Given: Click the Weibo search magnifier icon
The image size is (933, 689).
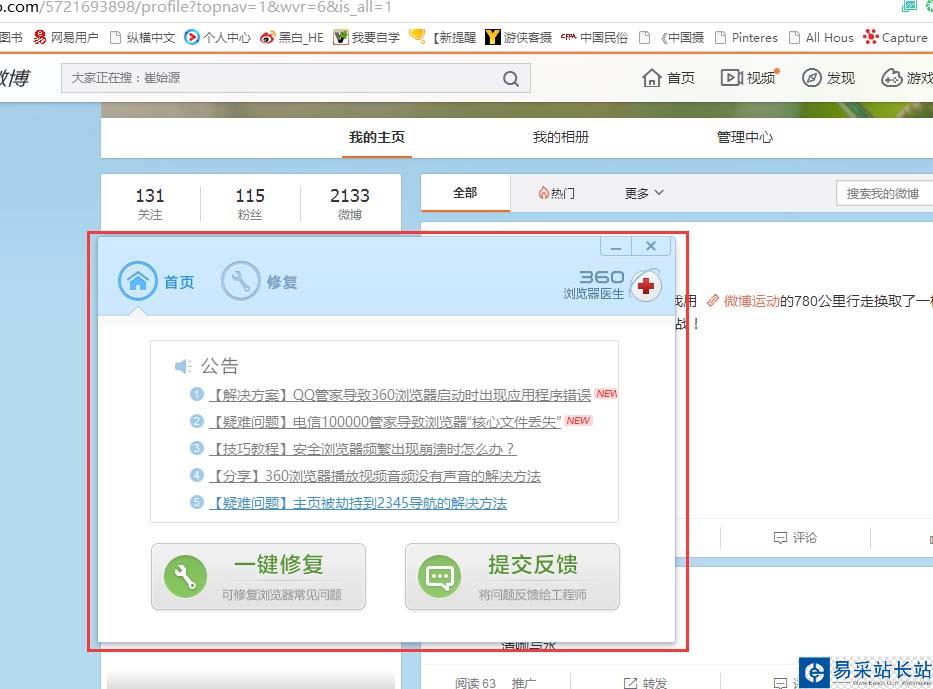Looking at the screenshot, I should pyautogui.click(x=511, y=79).
